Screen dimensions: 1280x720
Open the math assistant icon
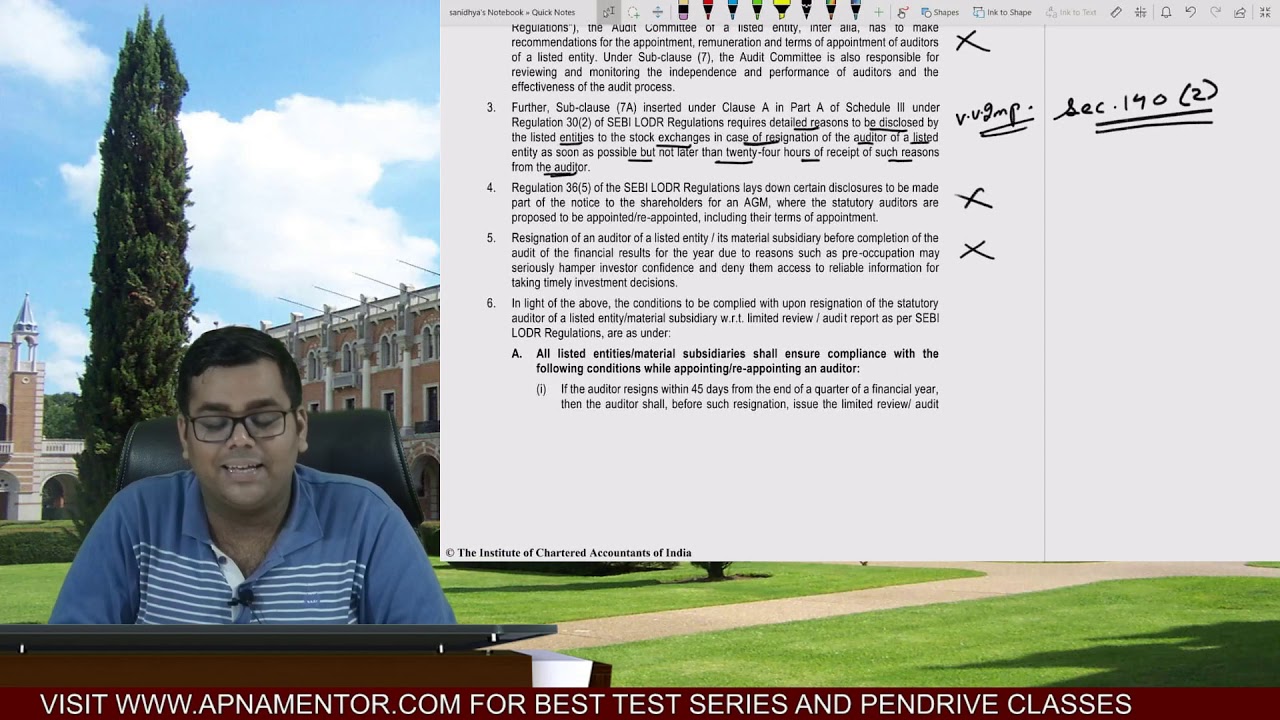(x=1141, y=12)
